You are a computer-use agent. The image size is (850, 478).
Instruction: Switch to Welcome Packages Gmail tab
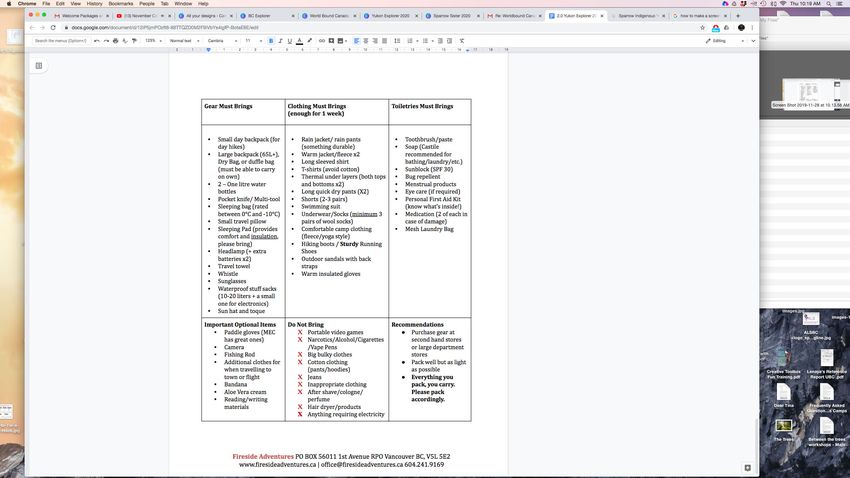tap(81, 16)
